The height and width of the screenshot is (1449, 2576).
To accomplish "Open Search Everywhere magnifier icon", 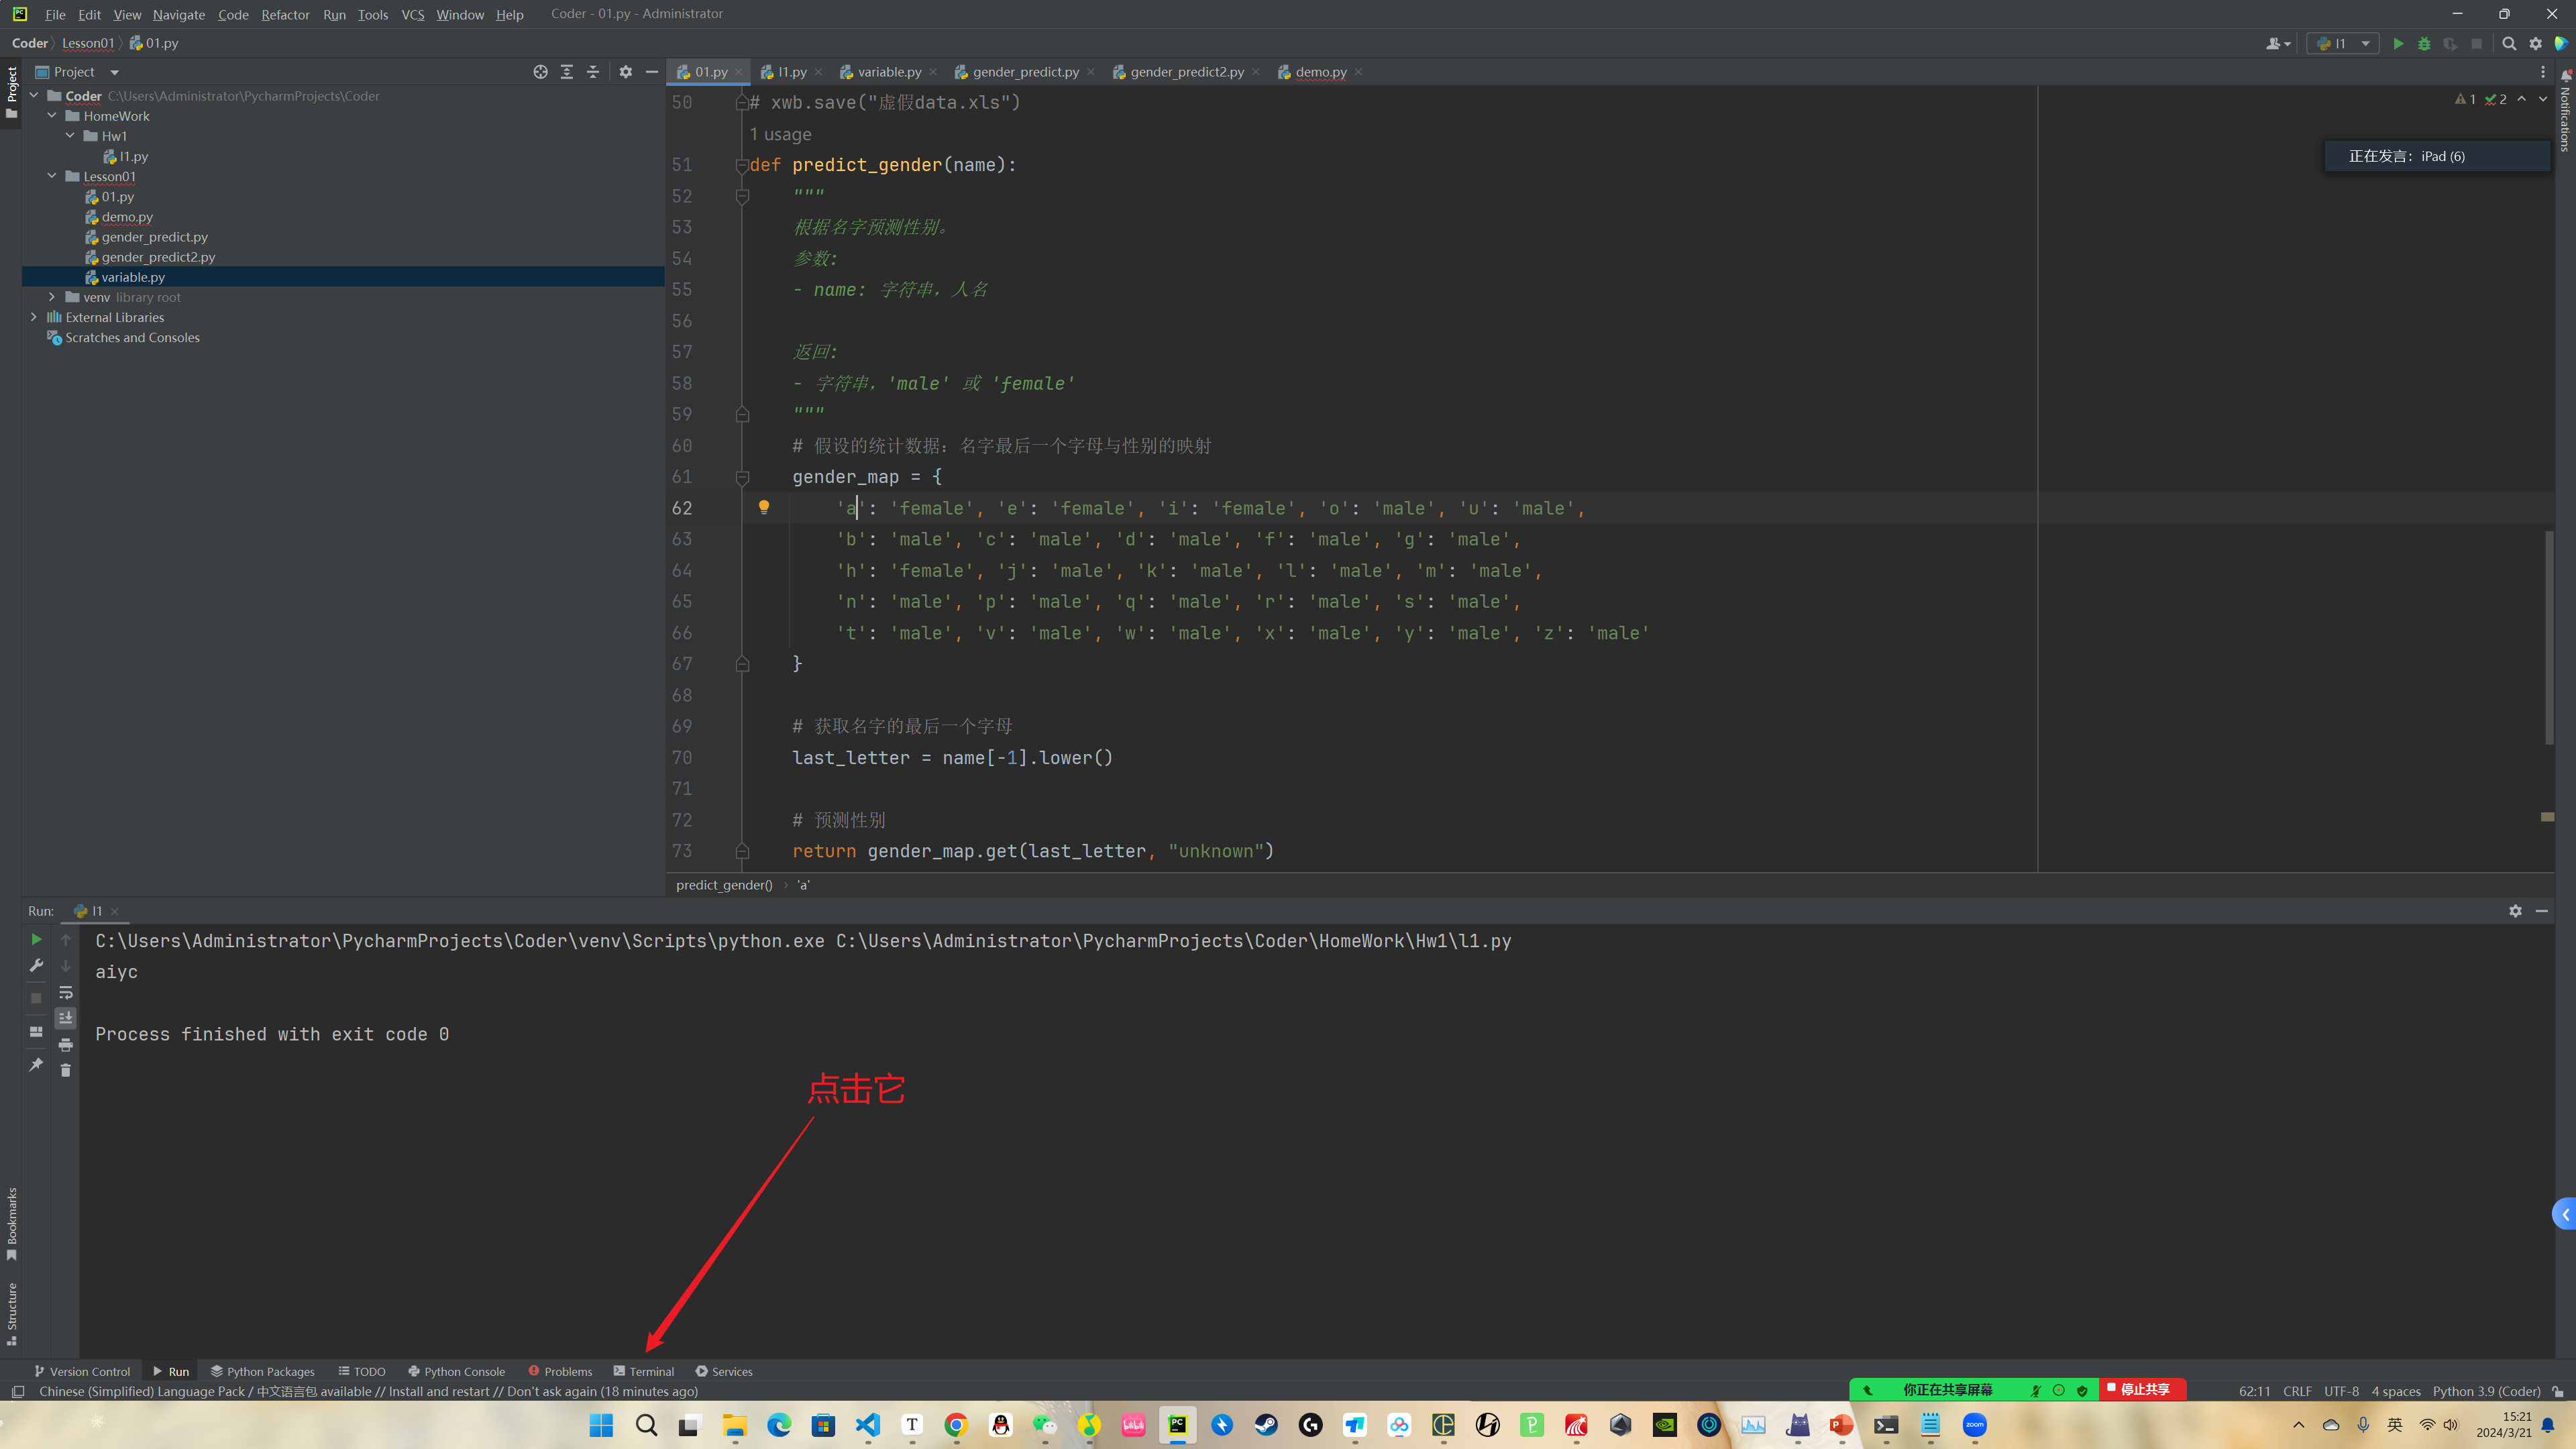I will pyautogui.click(x=2509, y=43).
